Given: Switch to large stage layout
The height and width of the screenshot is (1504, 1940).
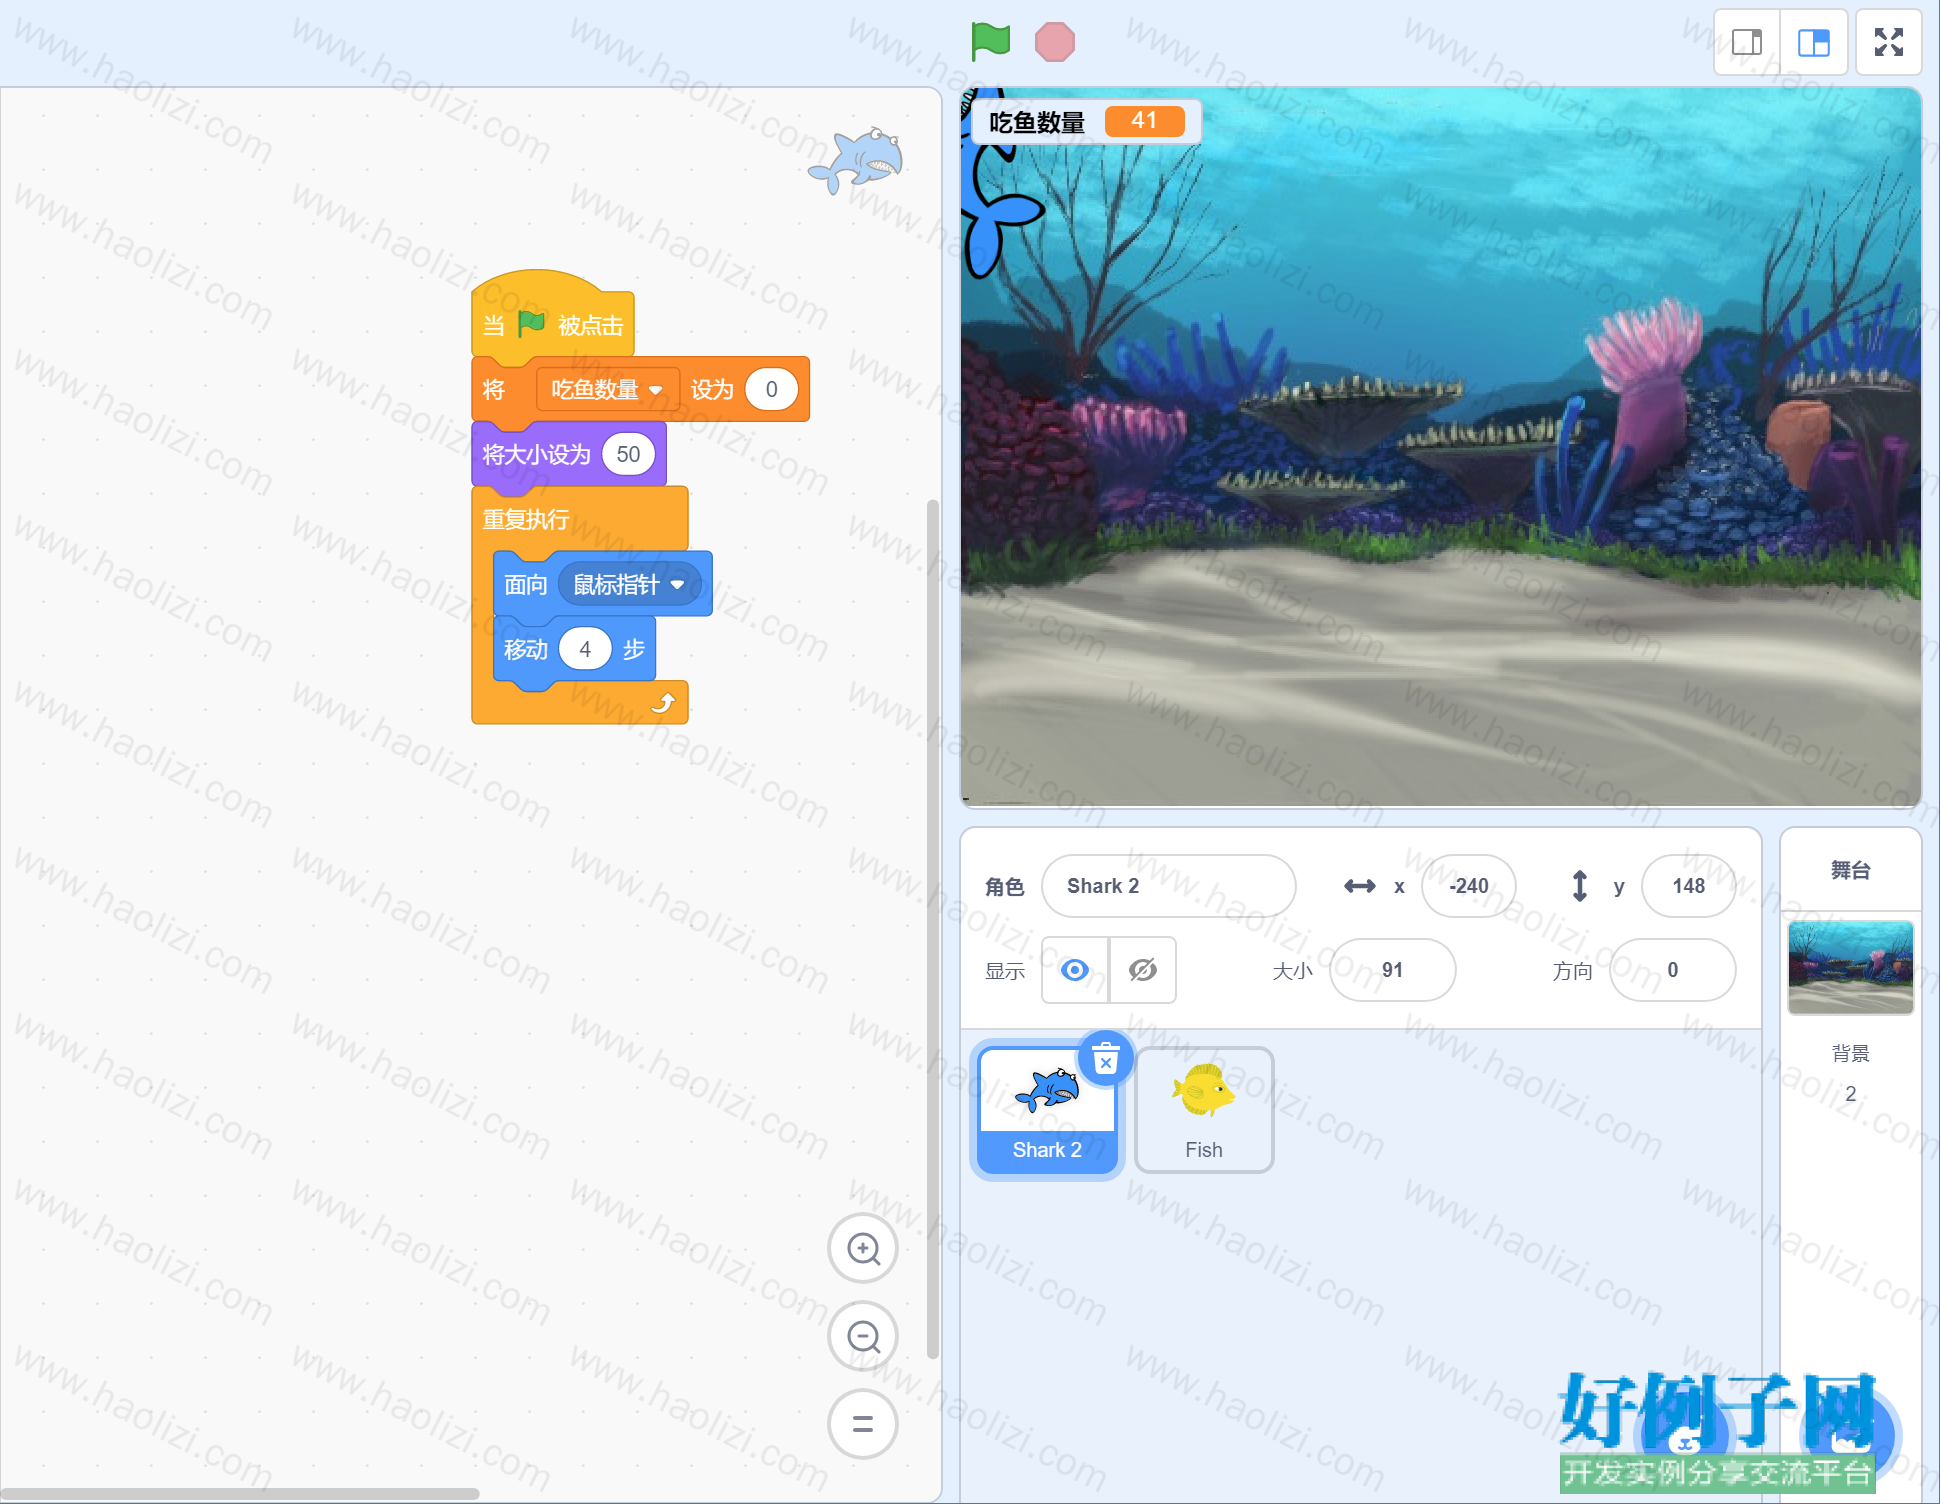Looking at the screenshot, I should click(1813, 43).
